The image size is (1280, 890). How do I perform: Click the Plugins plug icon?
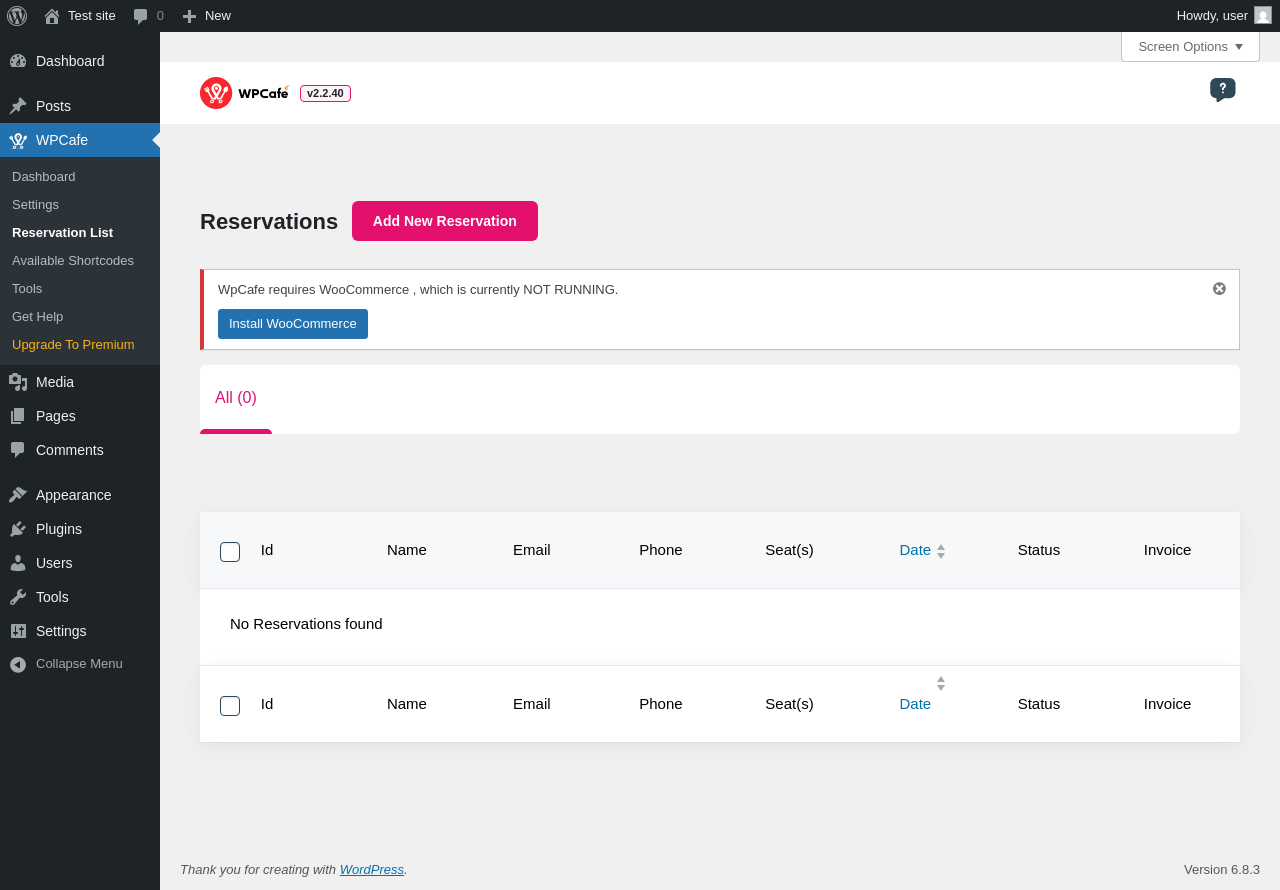tap(18, 529)
